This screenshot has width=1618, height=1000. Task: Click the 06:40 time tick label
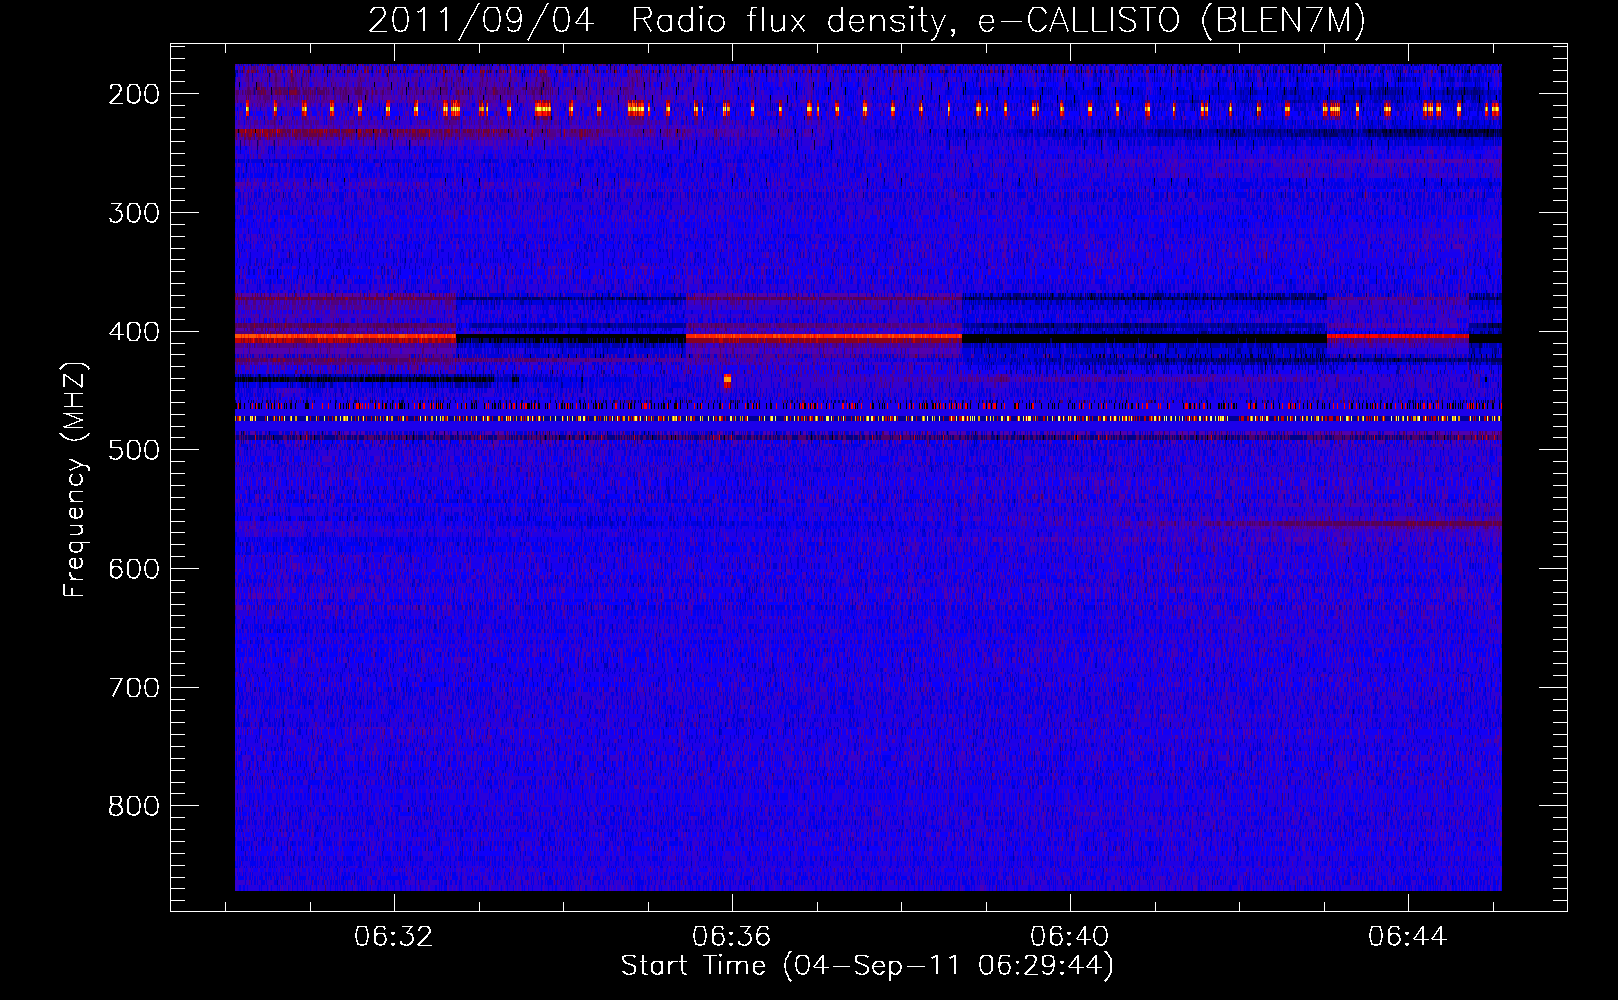1070,937
